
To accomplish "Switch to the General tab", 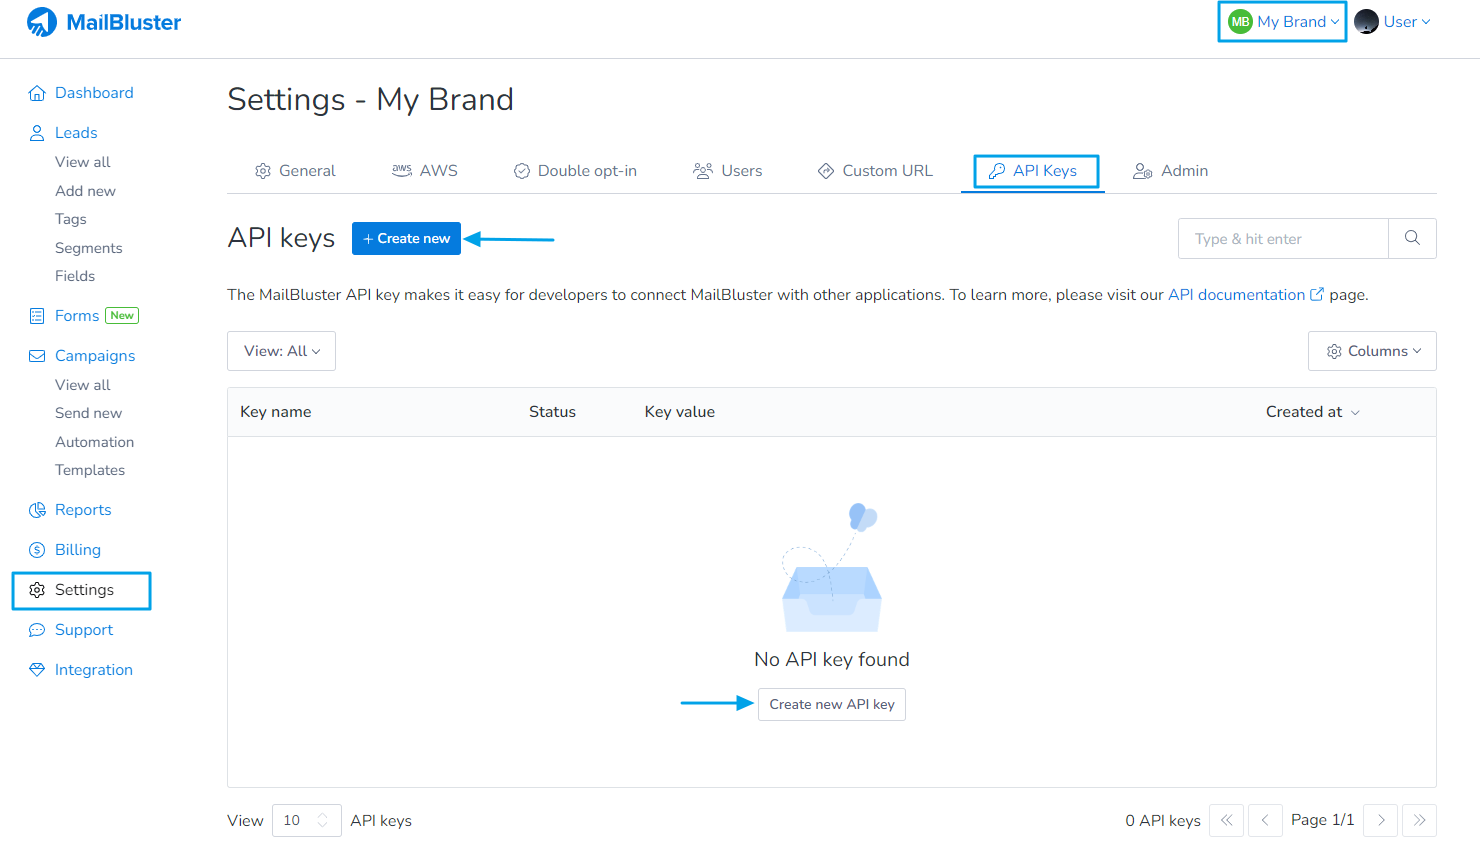I will pos(295,171).
